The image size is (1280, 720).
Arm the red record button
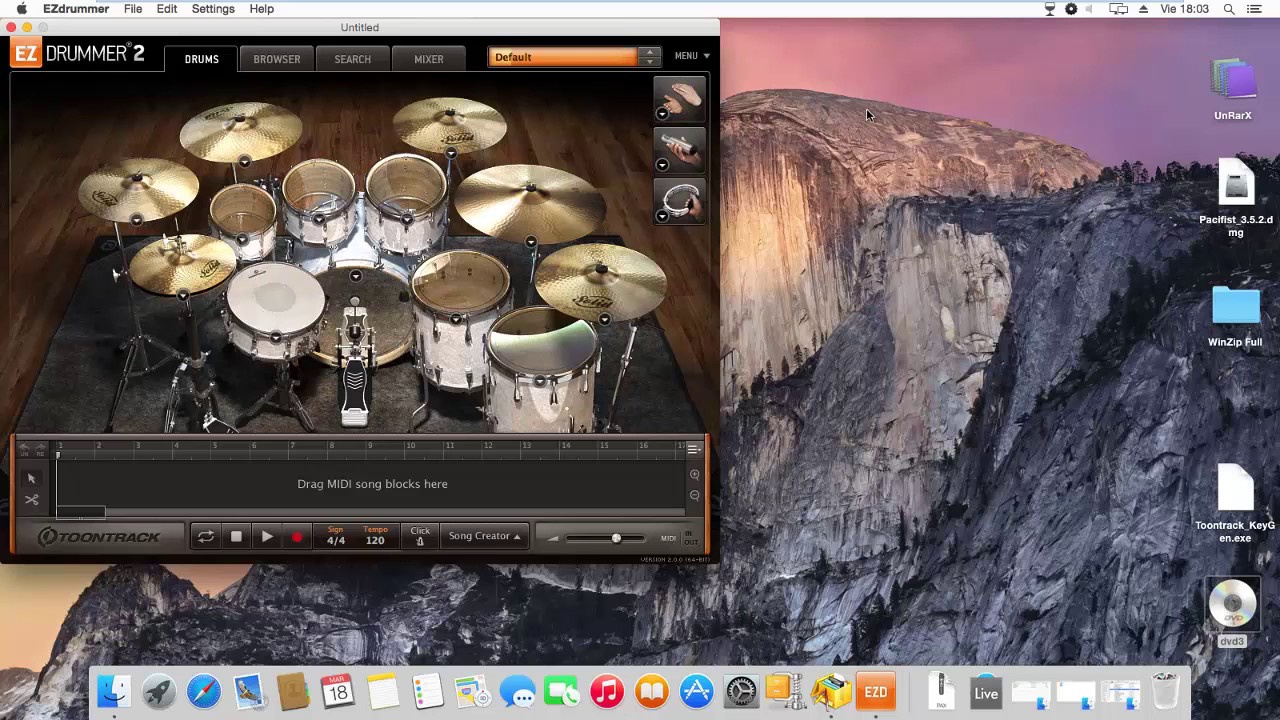(x=297, y=537)
